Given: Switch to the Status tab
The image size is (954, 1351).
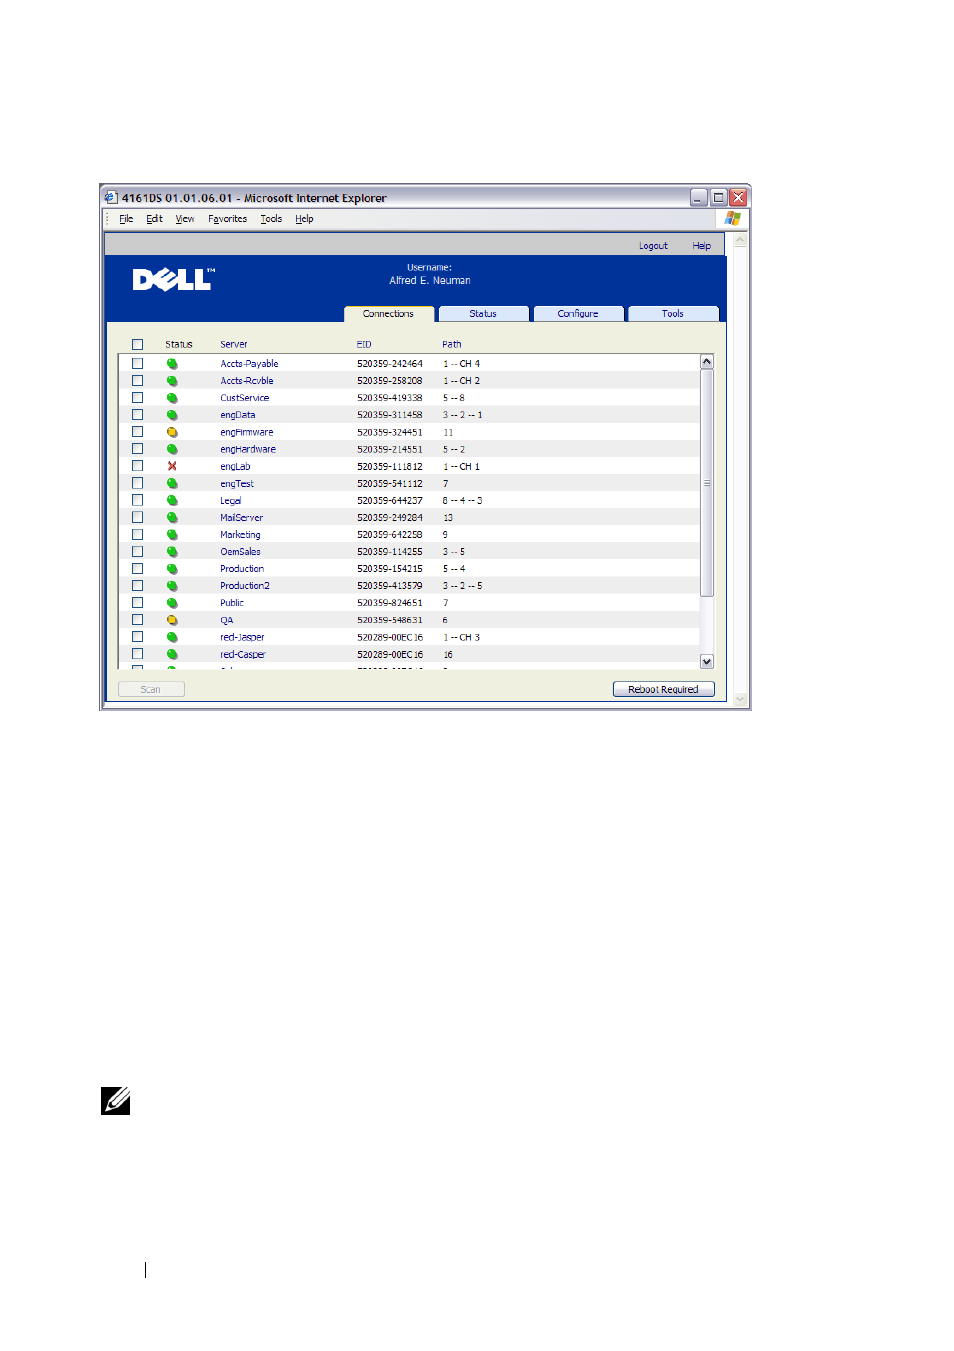Looking at the screenshot, I should point(483,314).
